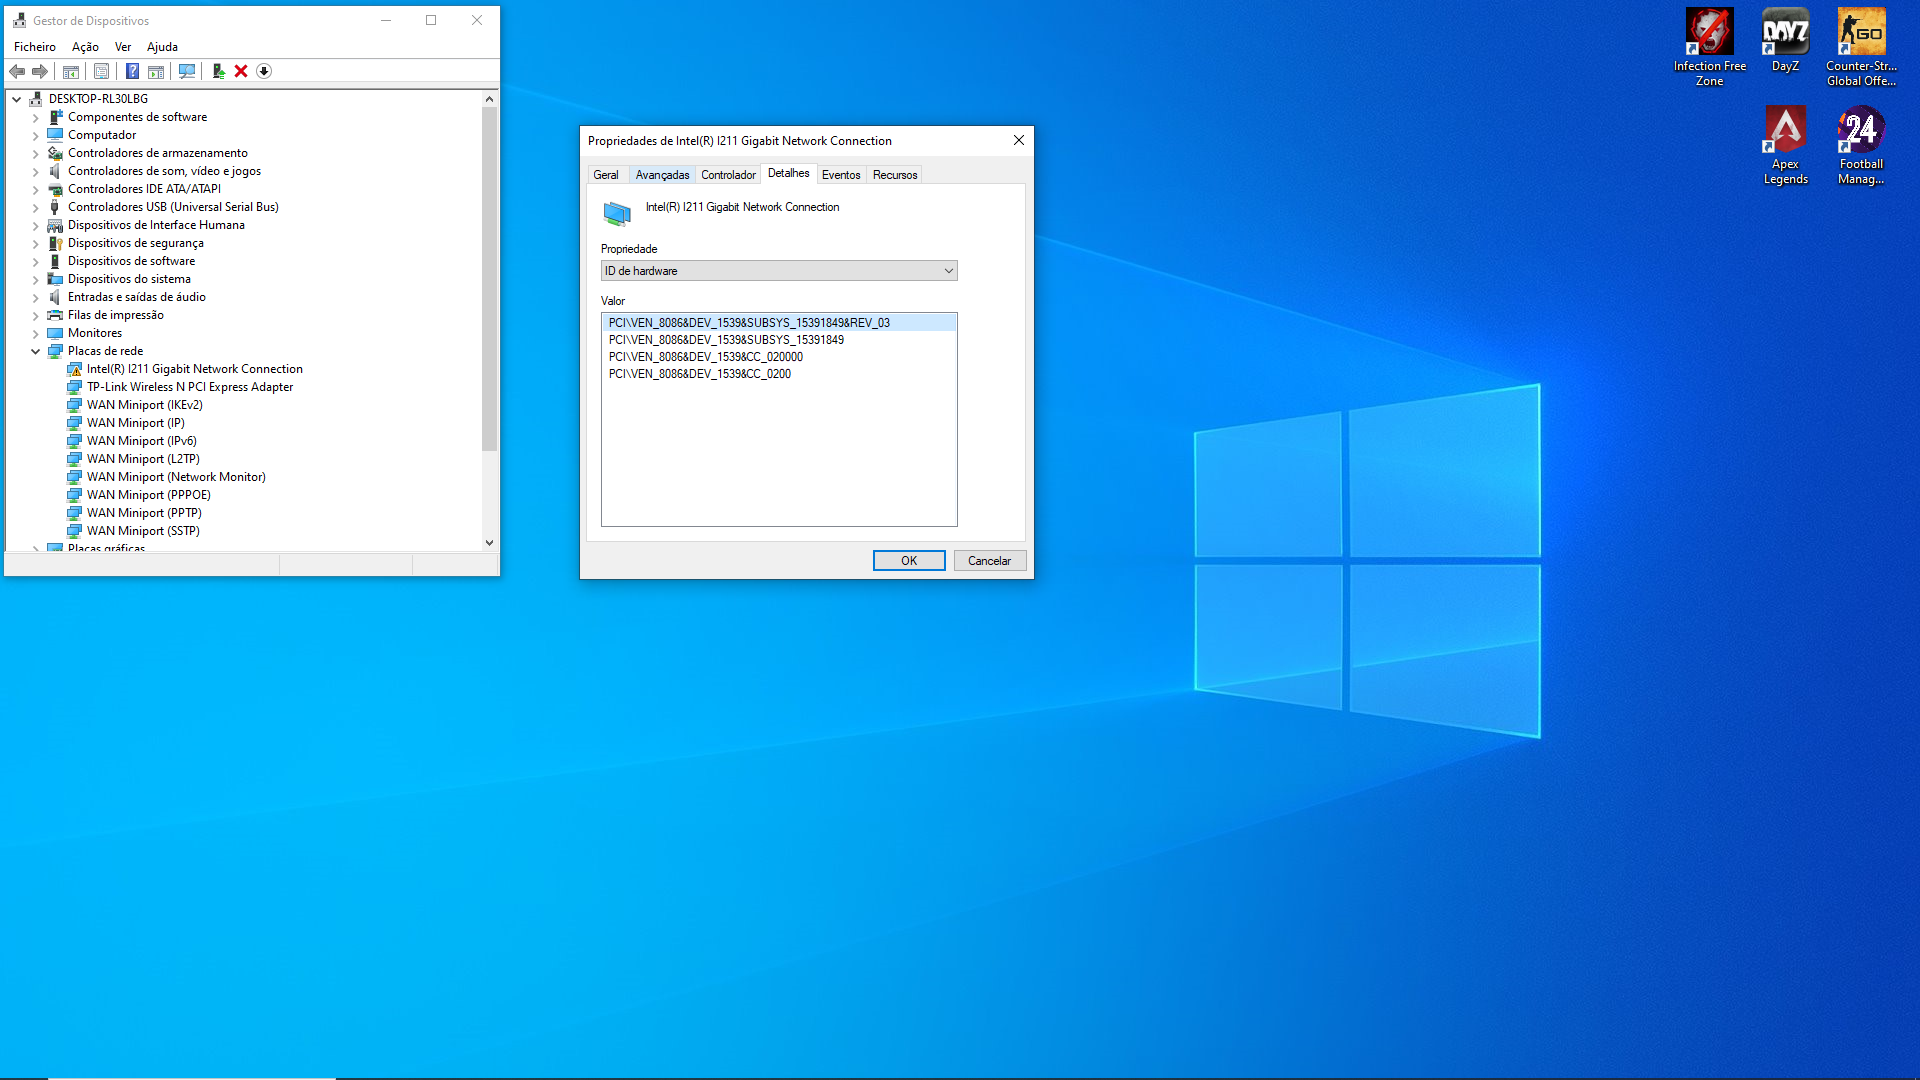
Task: Click the Cancelar button
Action: click(x=989, y=561)
